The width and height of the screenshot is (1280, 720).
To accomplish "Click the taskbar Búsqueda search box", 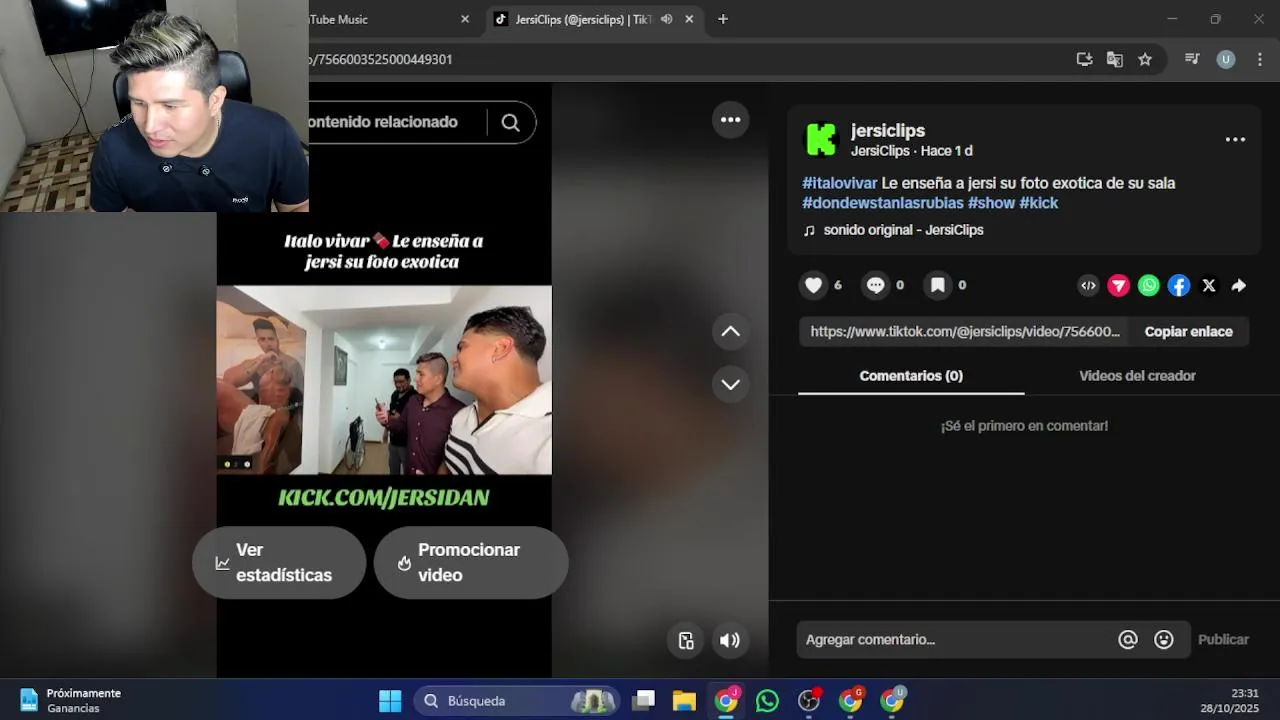I will click(517, 701).
